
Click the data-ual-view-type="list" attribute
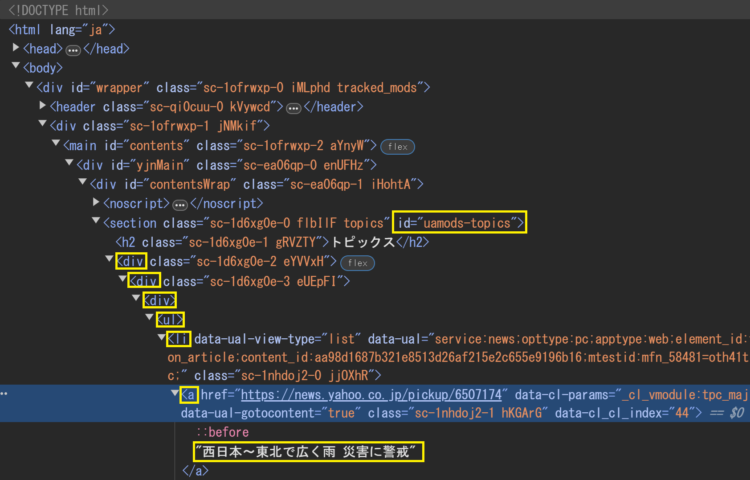pos(275,339)
